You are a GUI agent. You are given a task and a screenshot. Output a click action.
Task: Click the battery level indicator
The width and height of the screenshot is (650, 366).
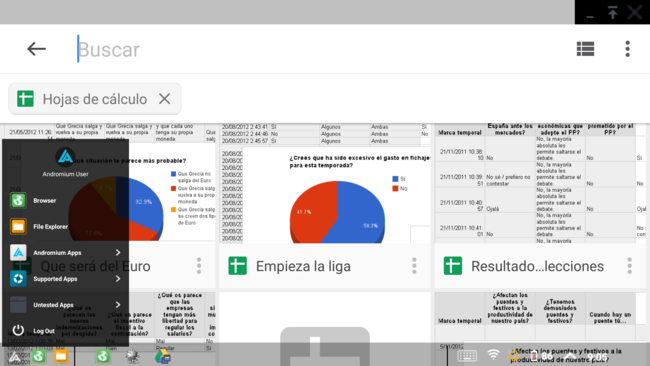[543, 356]
